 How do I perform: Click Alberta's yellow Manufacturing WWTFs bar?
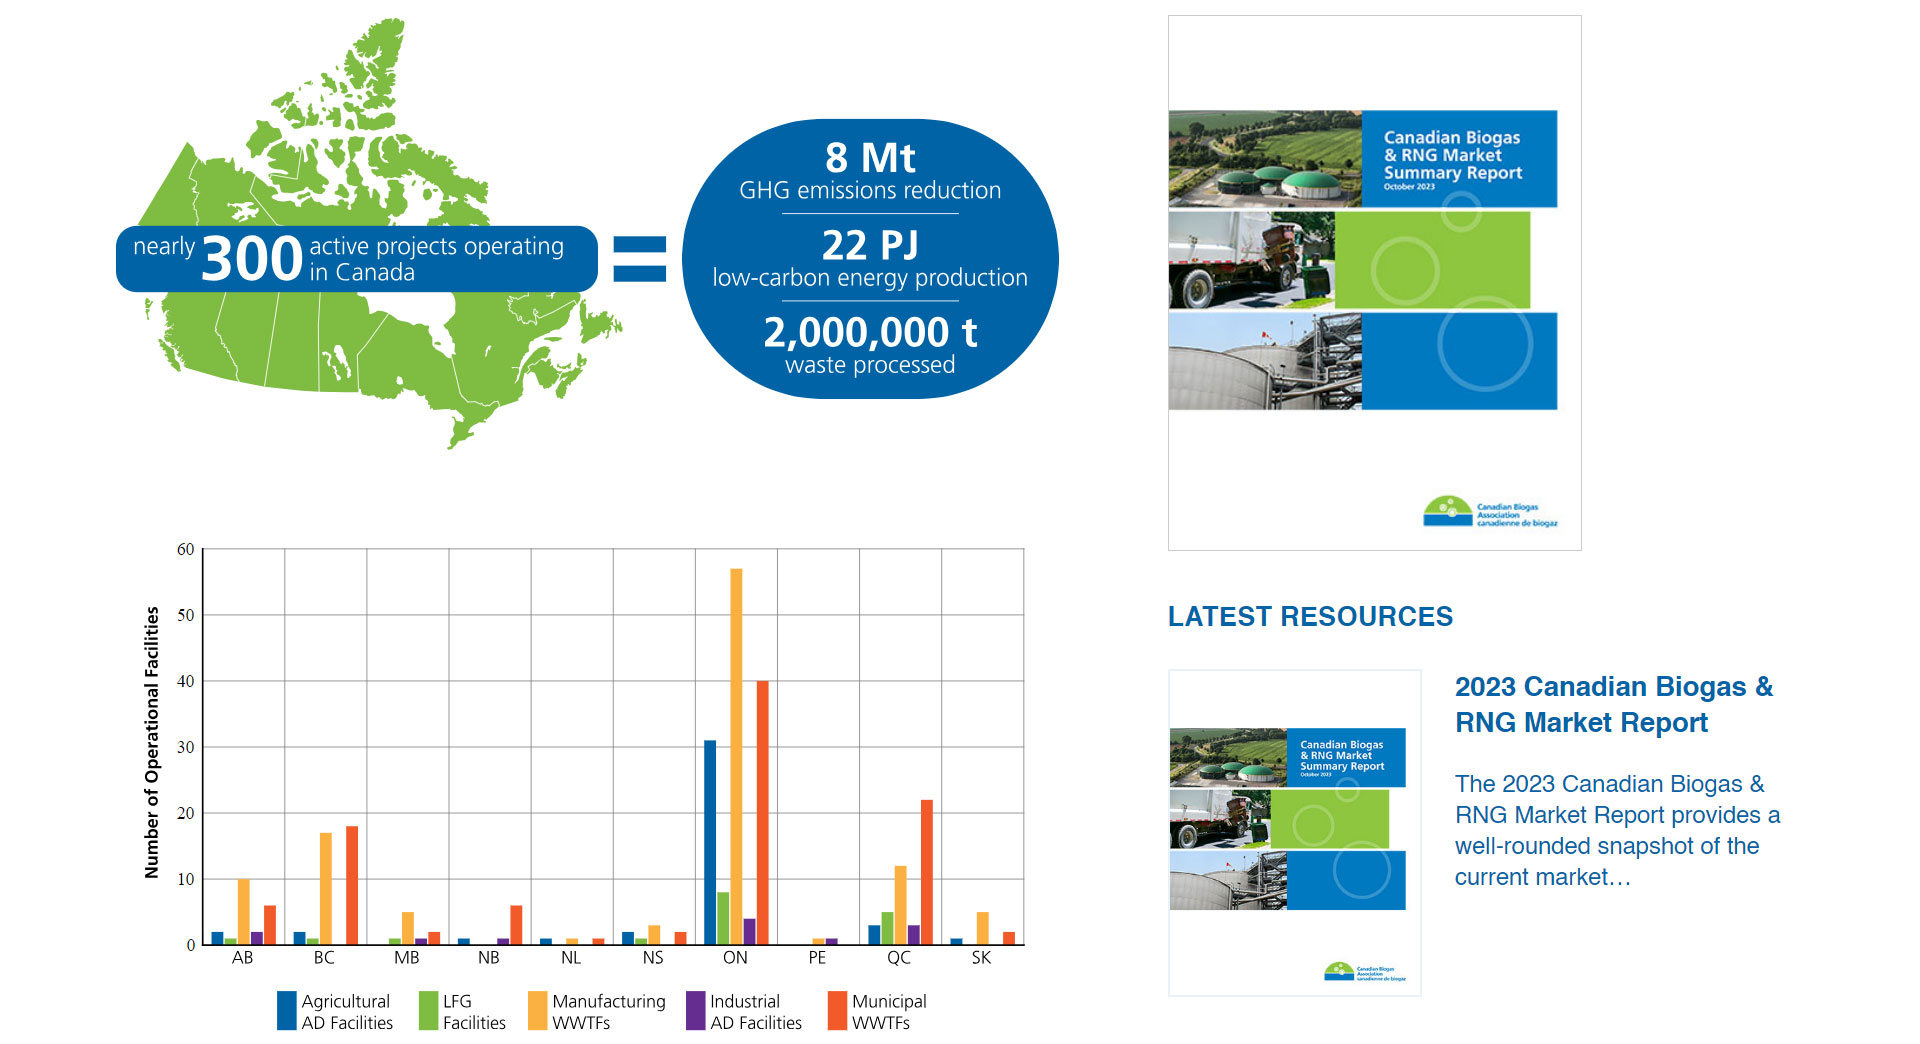(243, 912)
